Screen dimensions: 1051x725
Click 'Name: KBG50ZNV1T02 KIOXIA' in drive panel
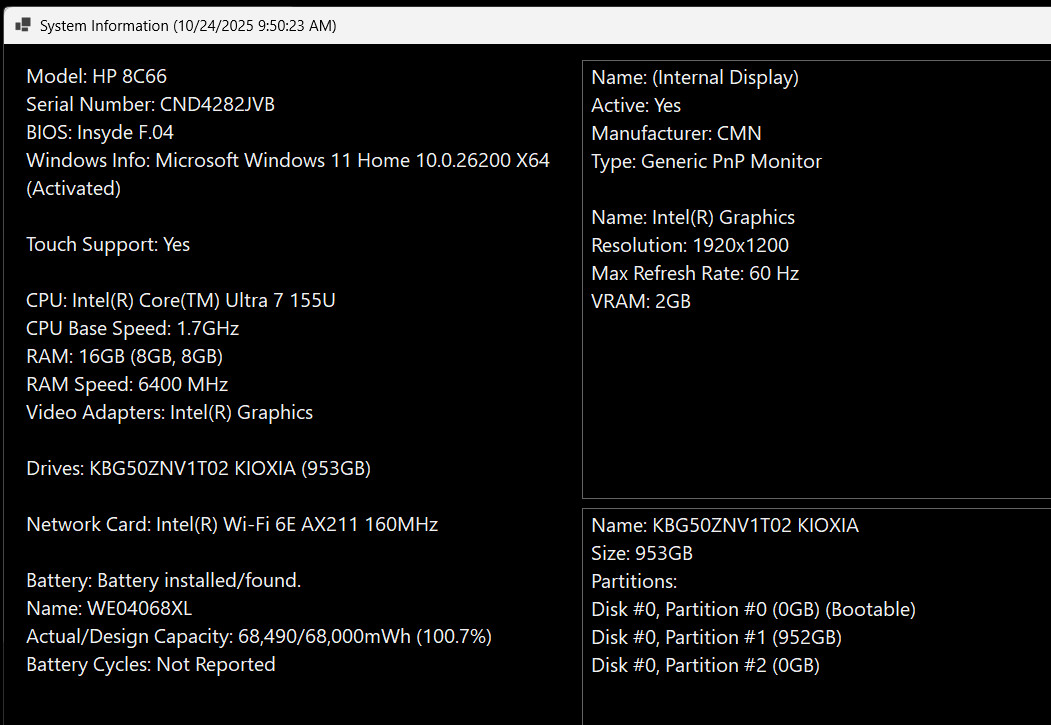(x=725, y=525)
